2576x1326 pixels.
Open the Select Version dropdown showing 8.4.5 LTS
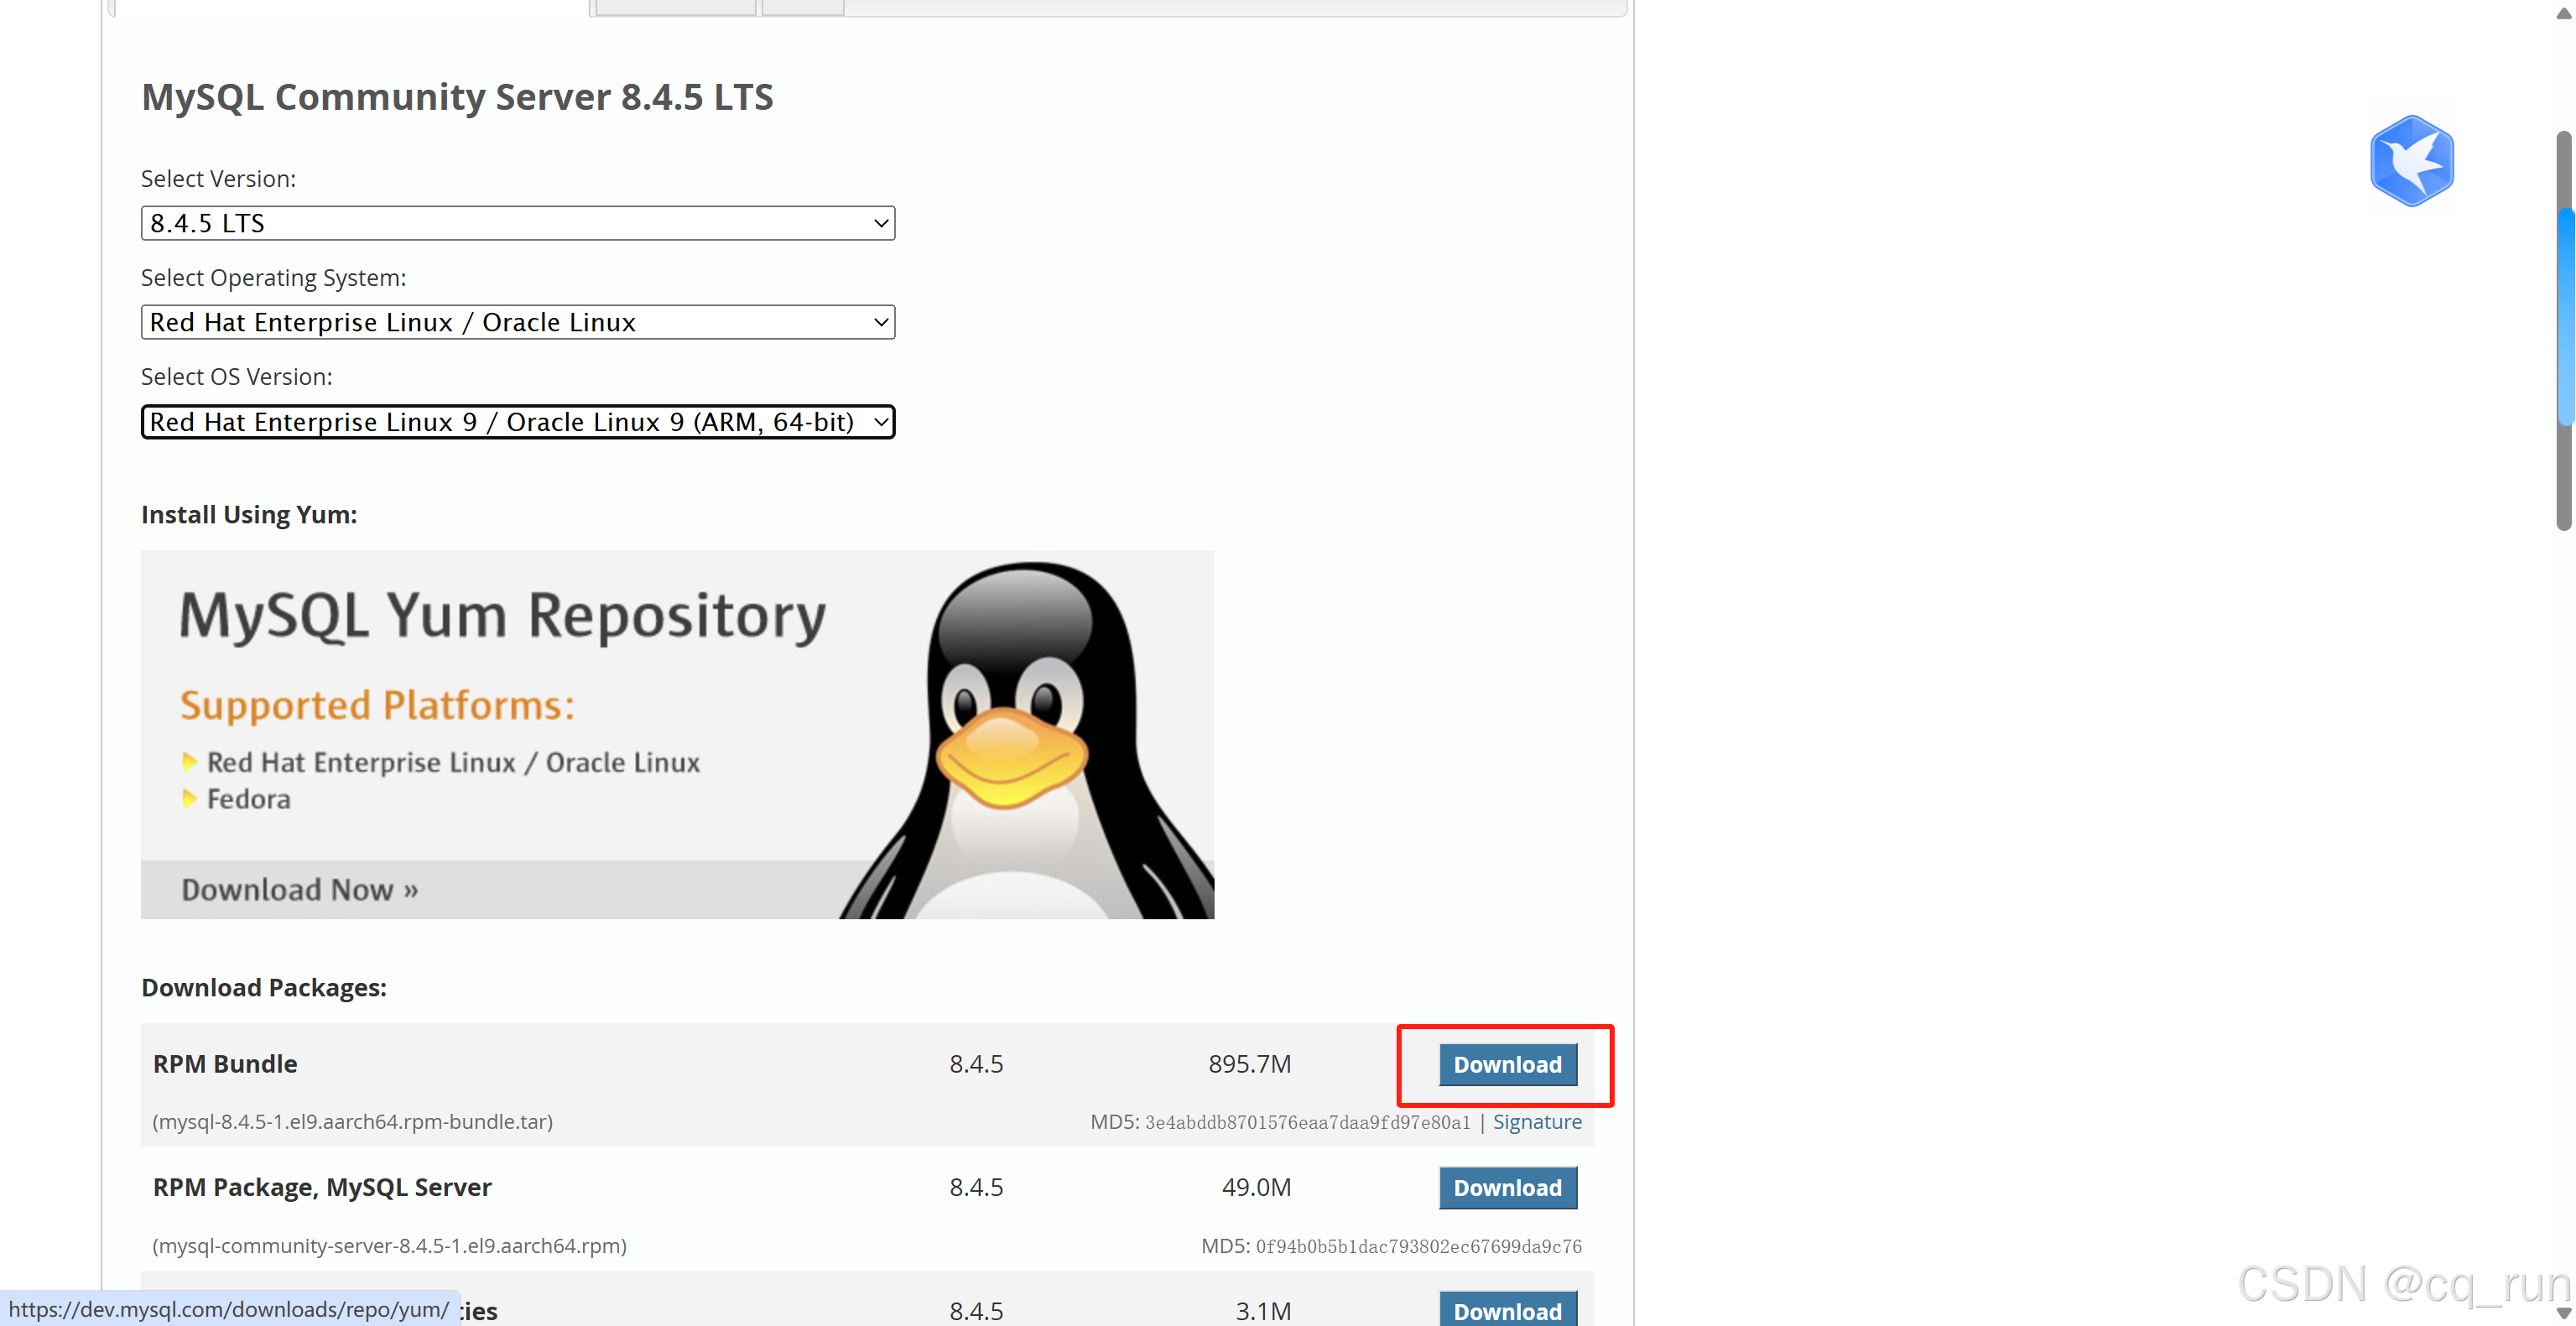[518, 223]
